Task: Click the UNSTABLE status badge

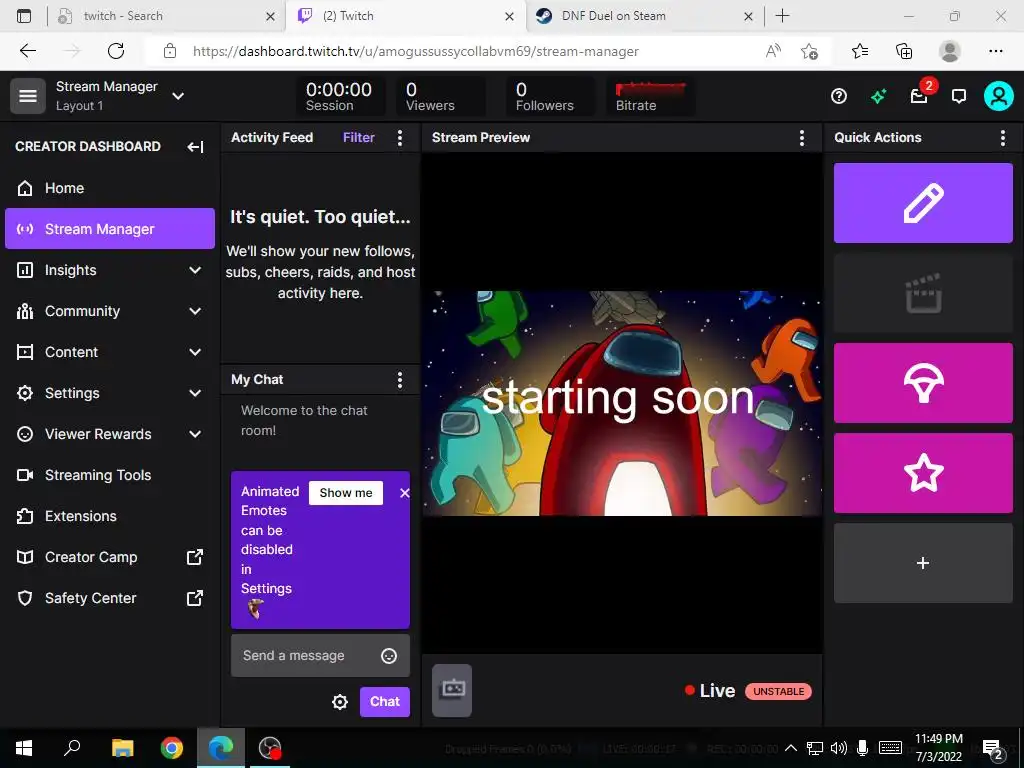Action: pos(778,691)
